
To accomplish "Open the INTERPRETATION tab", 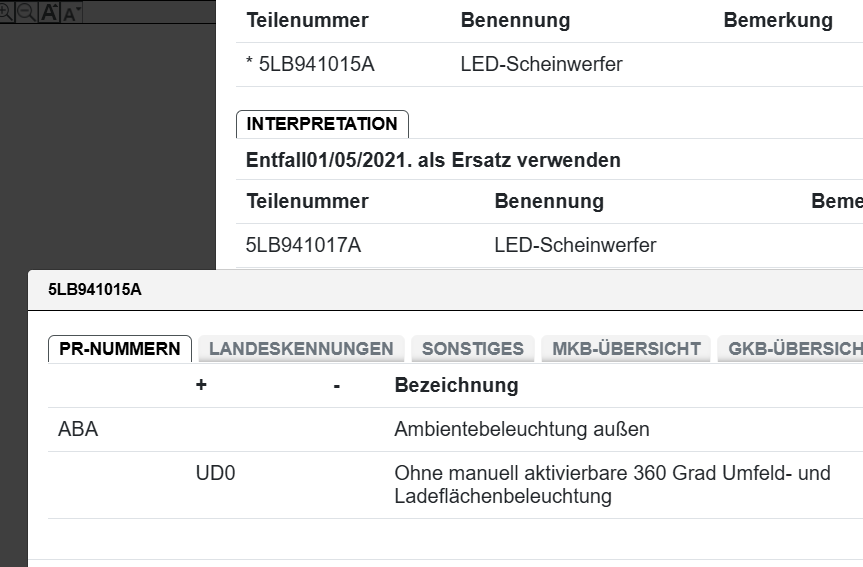I will point(322,124).
